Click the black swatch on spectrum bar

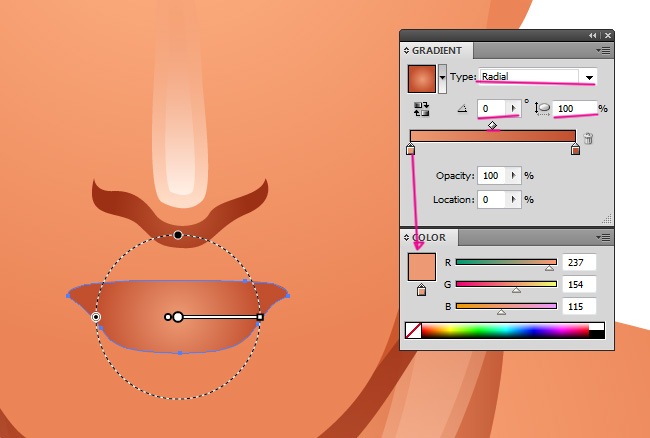(597, 334)
